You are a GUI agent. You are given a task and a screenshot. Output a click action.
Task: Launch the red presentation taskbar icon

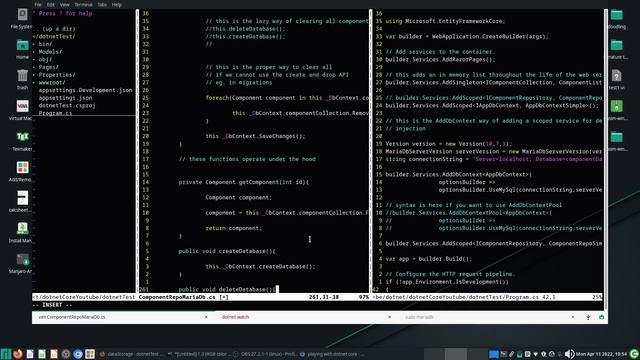(x=54, y=354)
